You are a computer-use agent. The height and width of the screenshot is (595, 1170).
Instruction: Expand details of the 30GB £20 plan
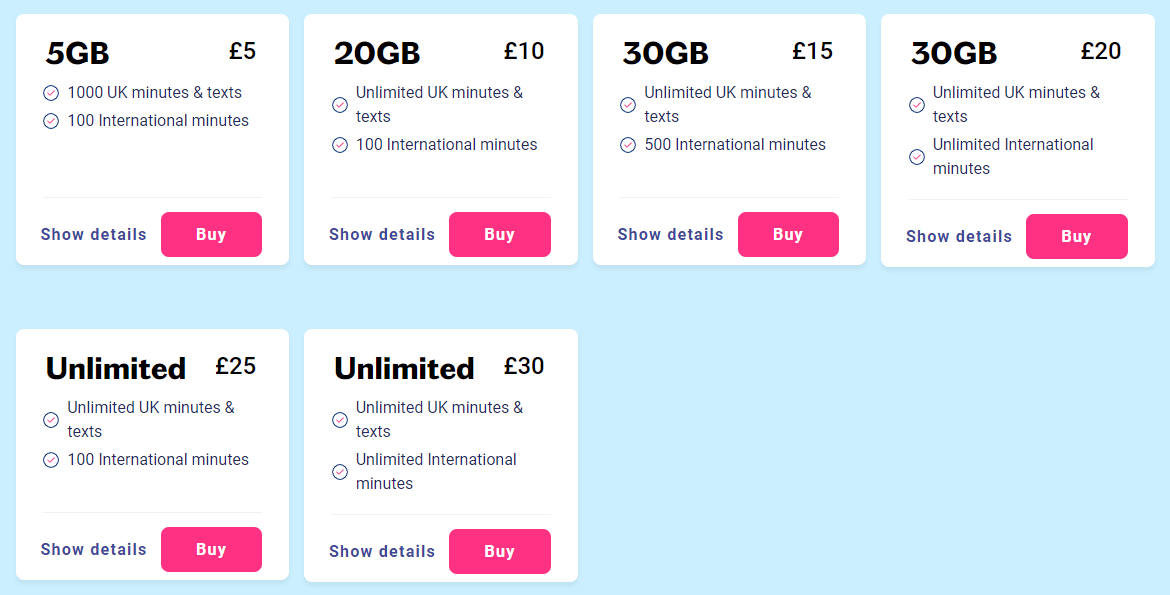[x=959, y=237]
